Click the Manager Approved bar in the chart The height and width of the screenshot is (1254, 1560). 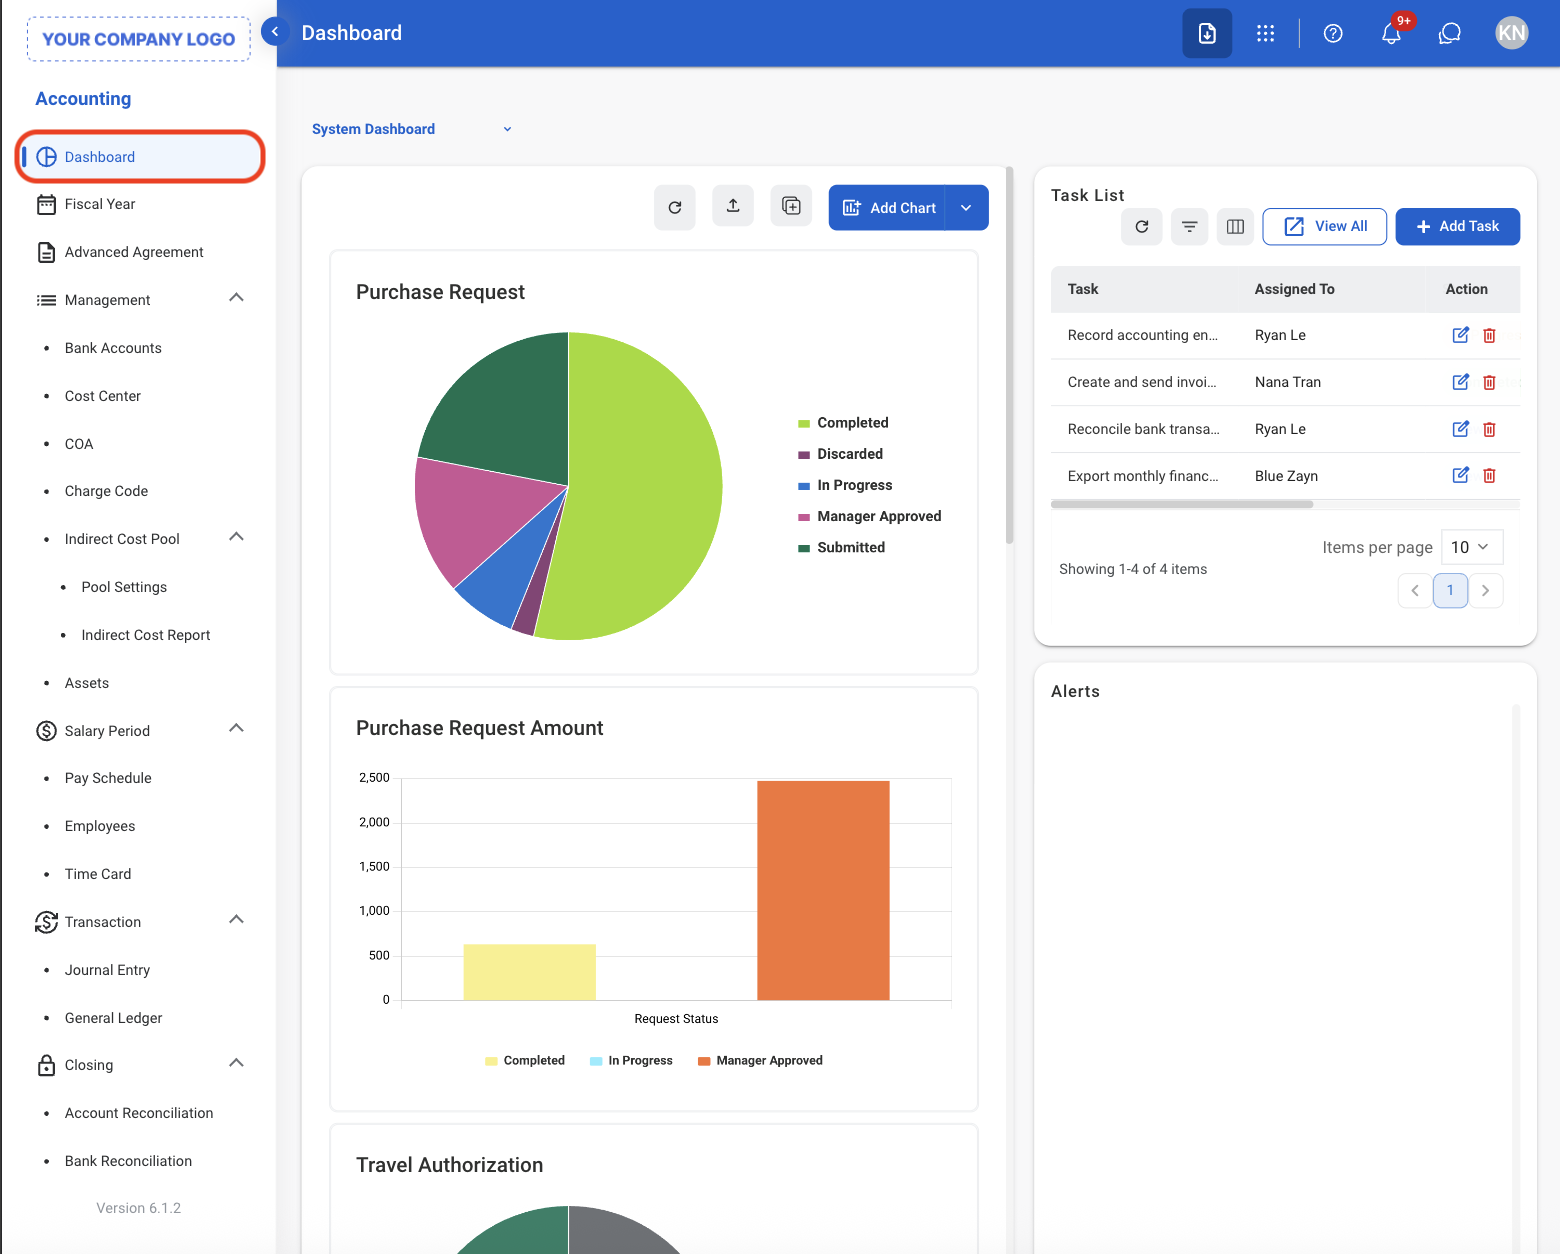[x=823, y=890]
